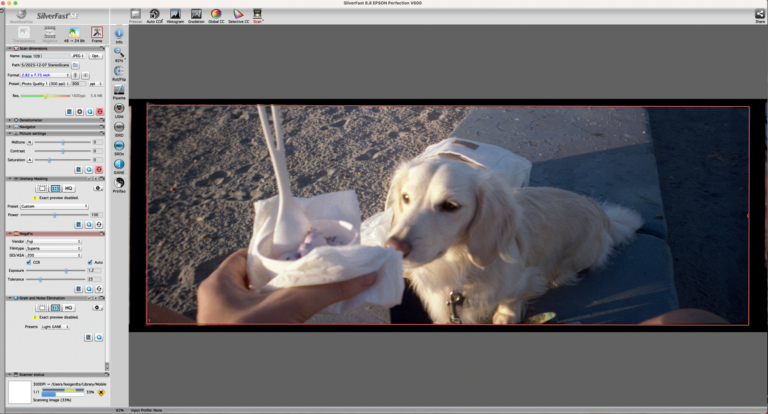
Task: Click the Global CC color wheel icon
Action: click(x=215, y=15)
